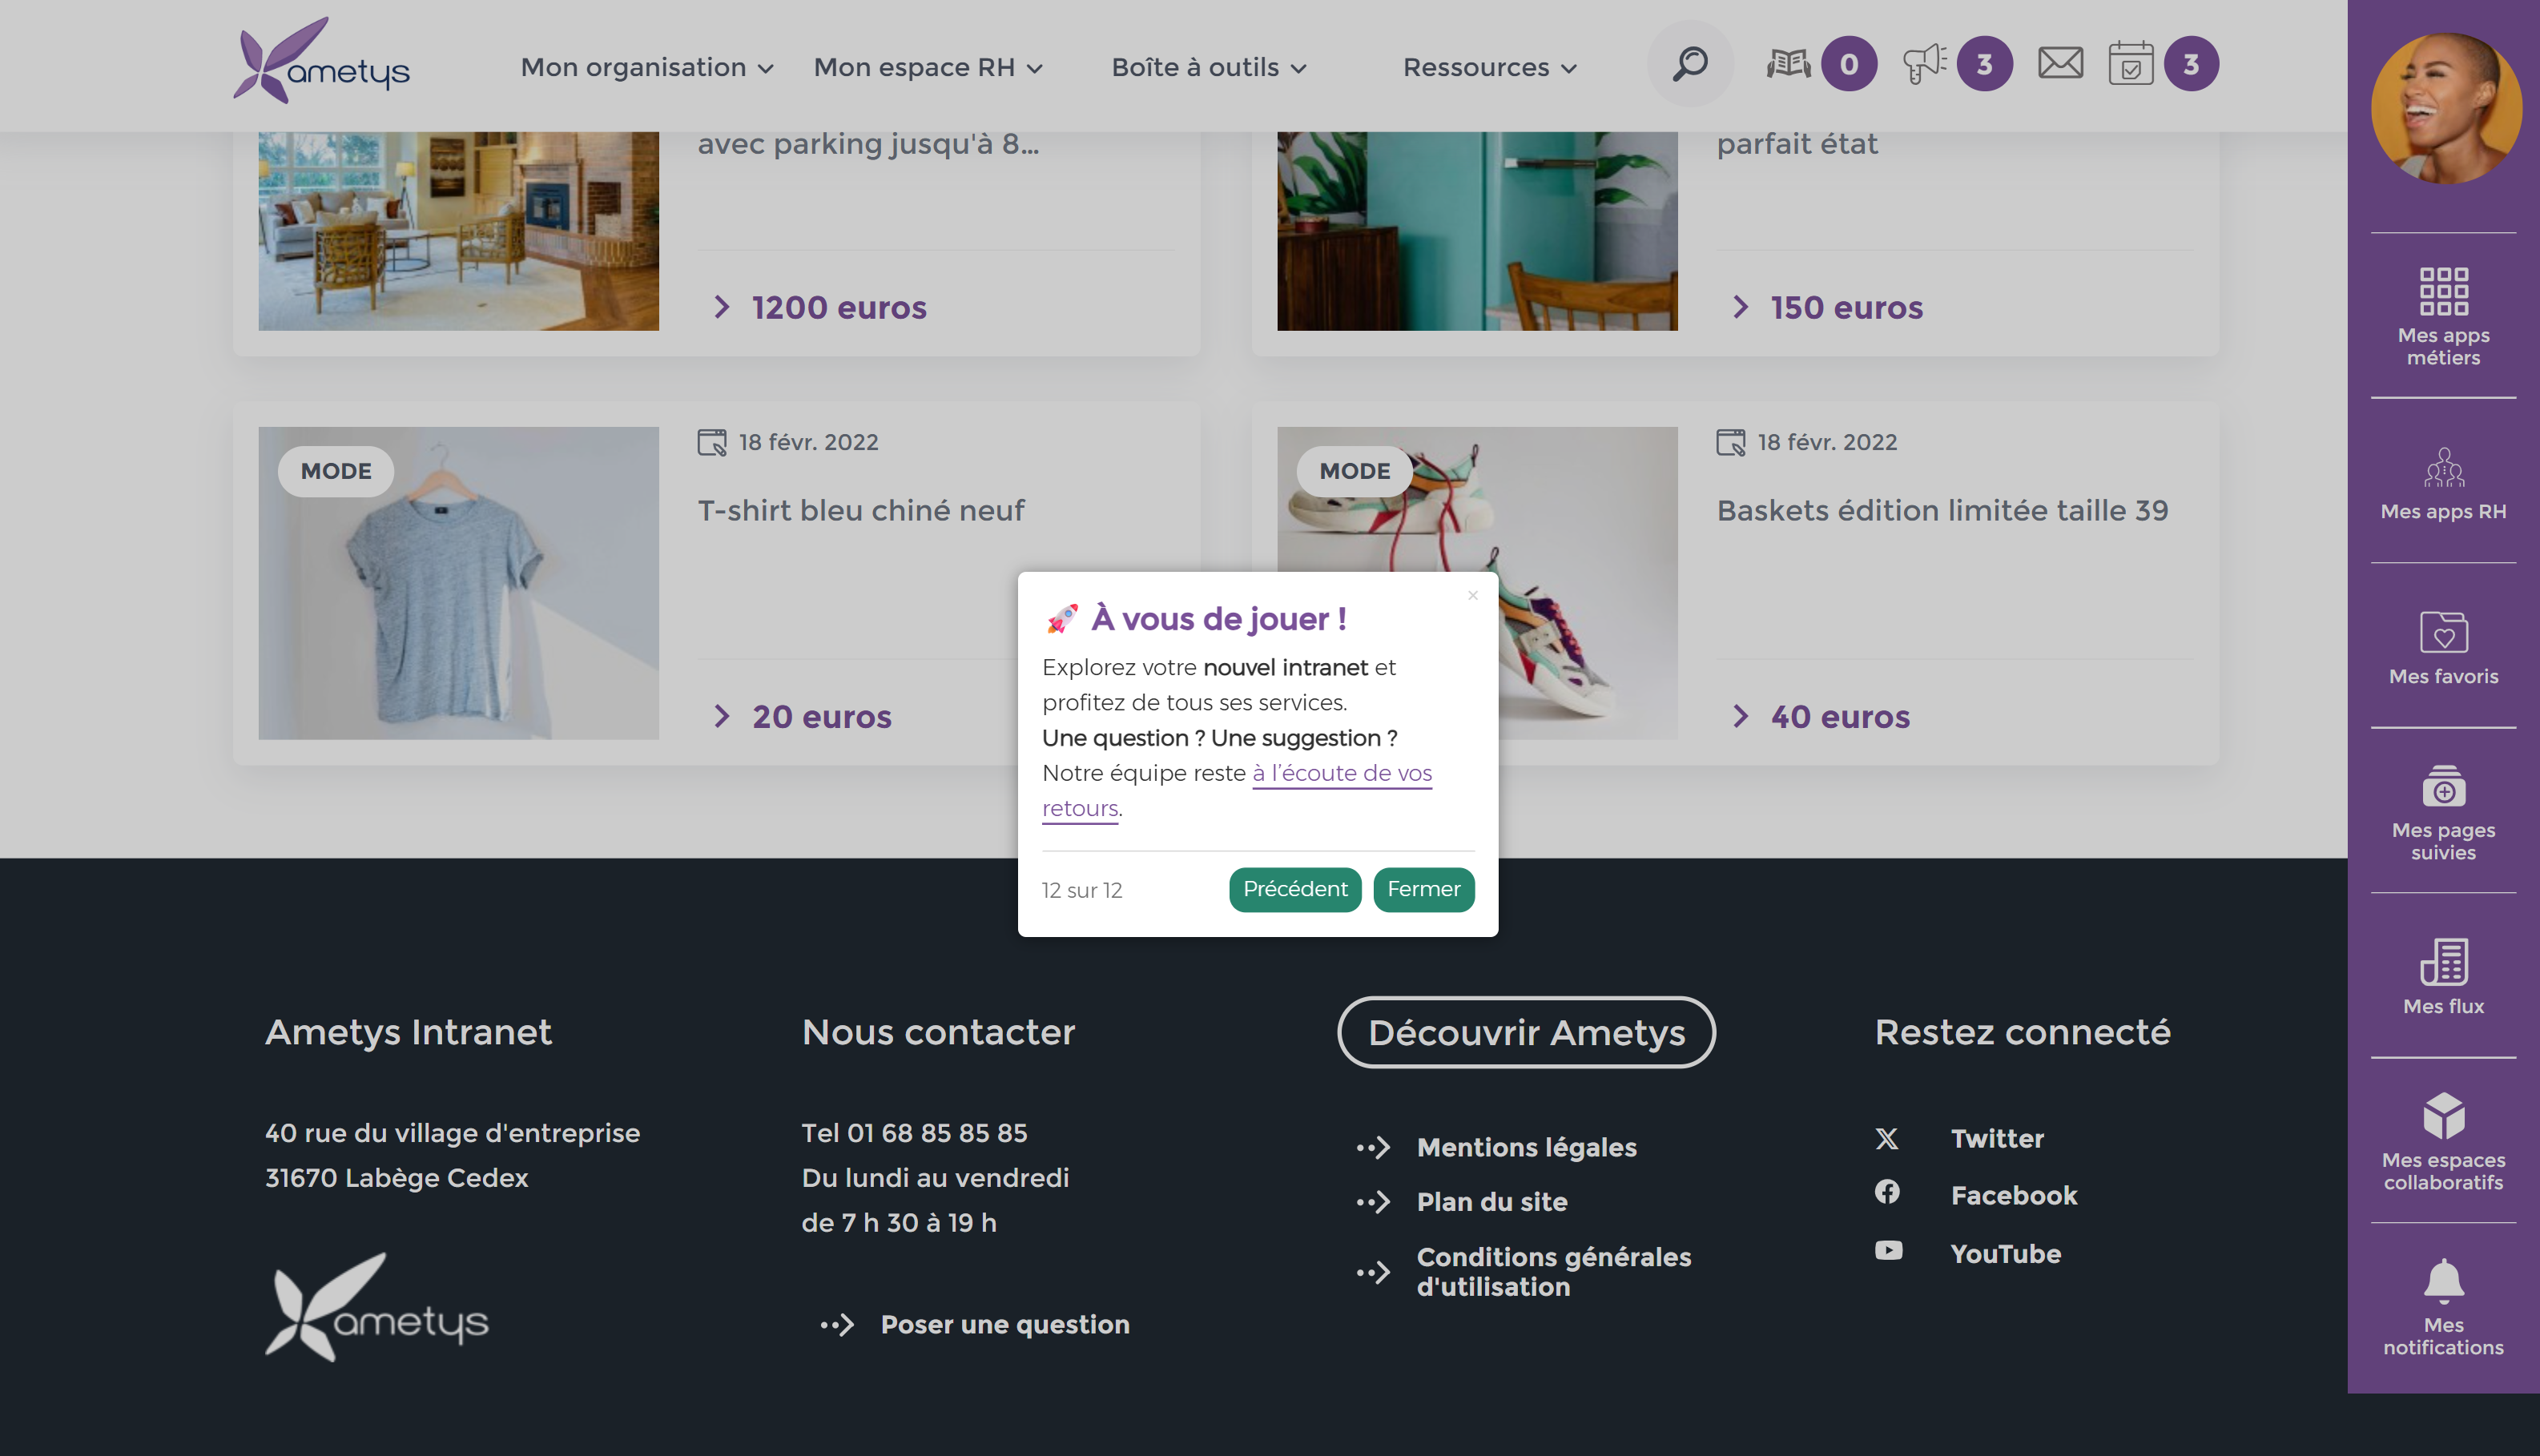The image size is (2540, 1456).
Task: Open the envelope mail icon
Action: click(2060, 64)
